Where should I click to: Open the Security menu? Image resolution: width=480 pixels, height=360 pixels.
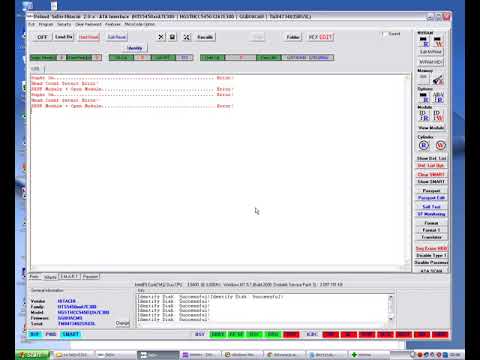[x=64, y=24]
